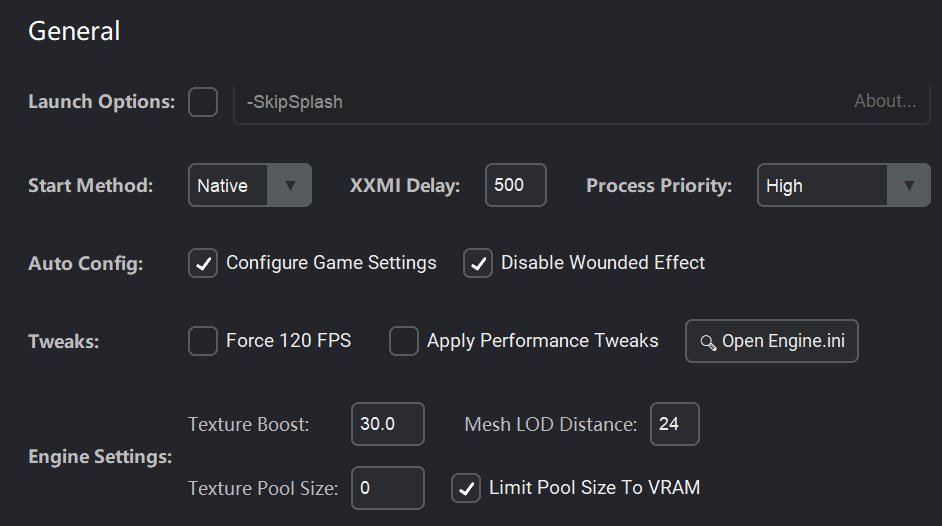Focus the Launch Options text field
Image resolution: width=942 pixels, height=526 pixels.
(x=540, y=102)
